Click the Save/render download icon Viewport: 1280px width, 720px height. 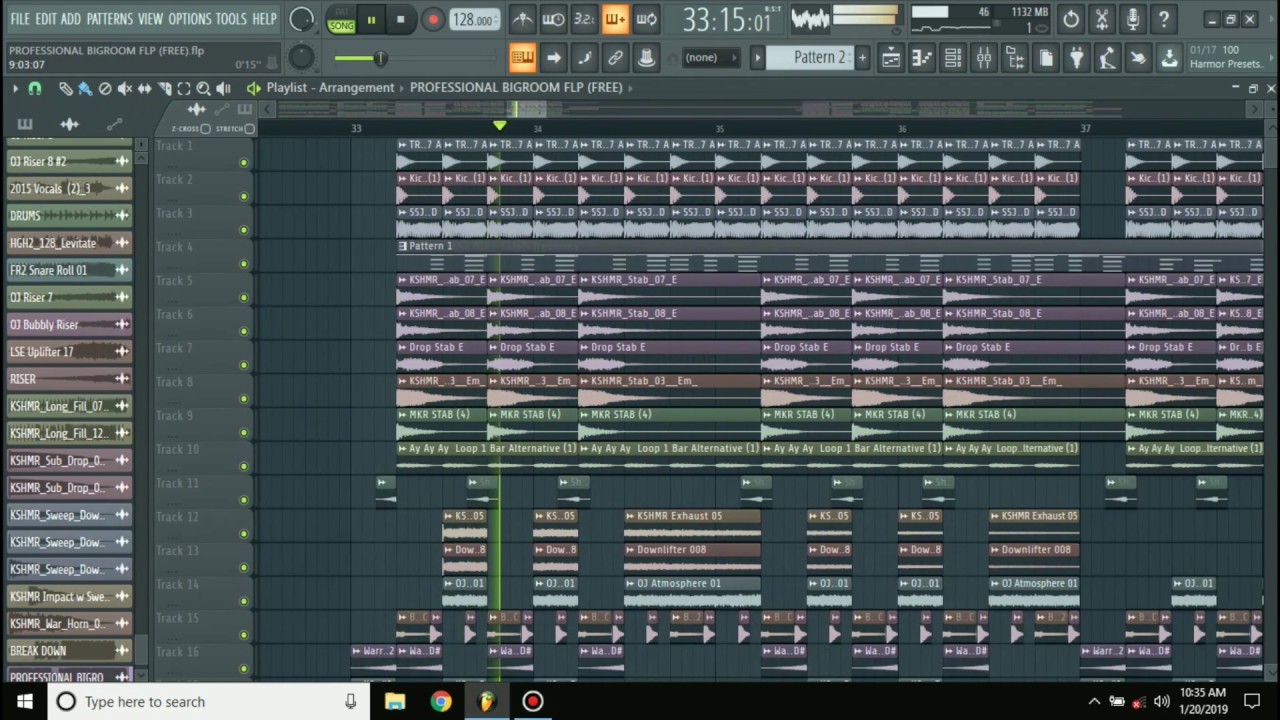(1169, 58)
